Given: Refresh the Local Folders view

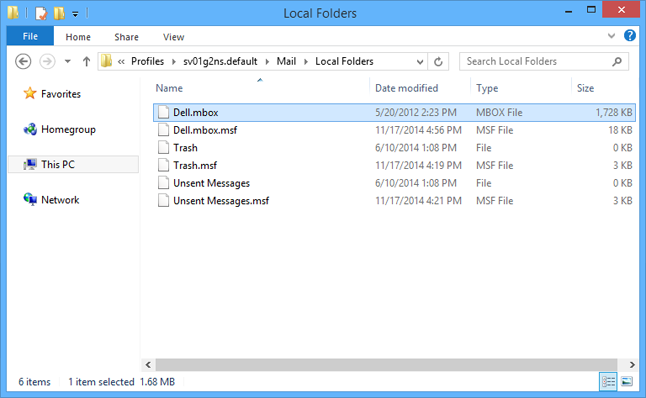Looking at the screenshot, I should coord(438,62).
